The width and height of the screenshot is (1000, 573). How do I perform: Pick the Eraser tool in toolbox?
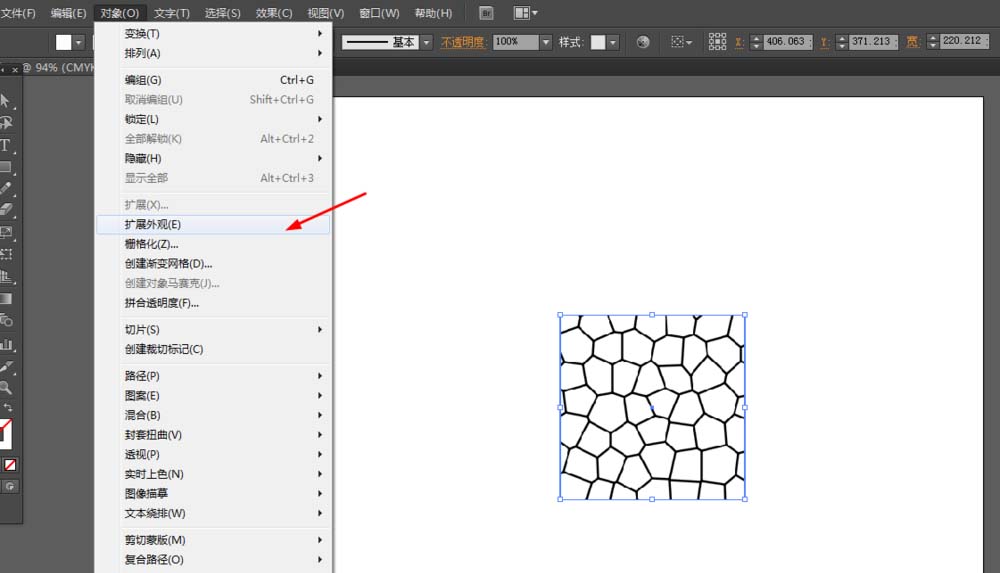point(6,210)
